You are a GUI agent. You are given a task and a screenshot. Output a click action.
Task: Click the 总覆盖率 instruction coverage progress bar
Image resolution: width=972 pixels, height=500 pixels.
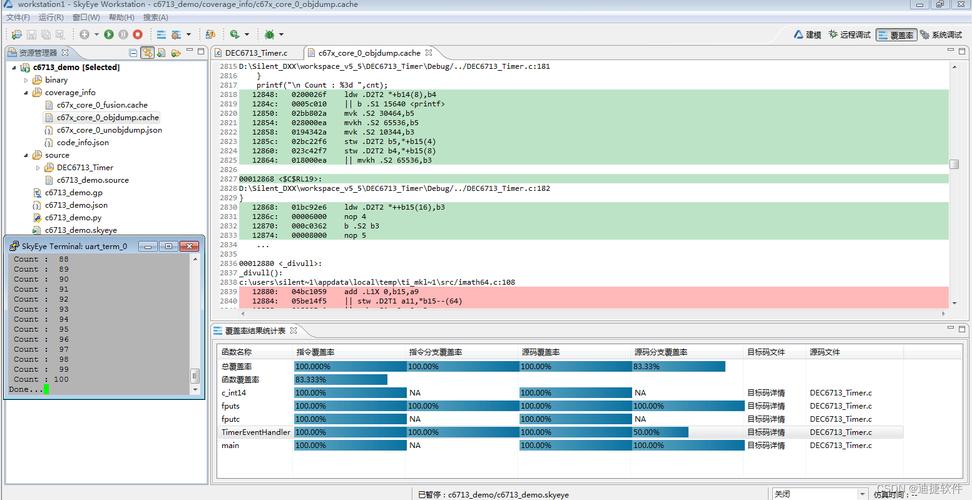(349, 366)
